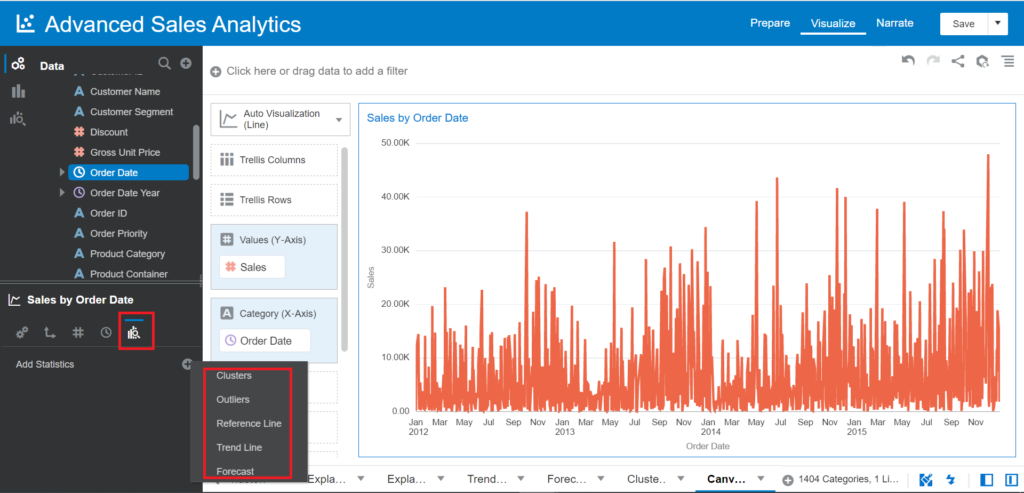Open the canvas settings gear-hexagon icon
Viewport: 1024px width, 493px height.
coord(982,61)
